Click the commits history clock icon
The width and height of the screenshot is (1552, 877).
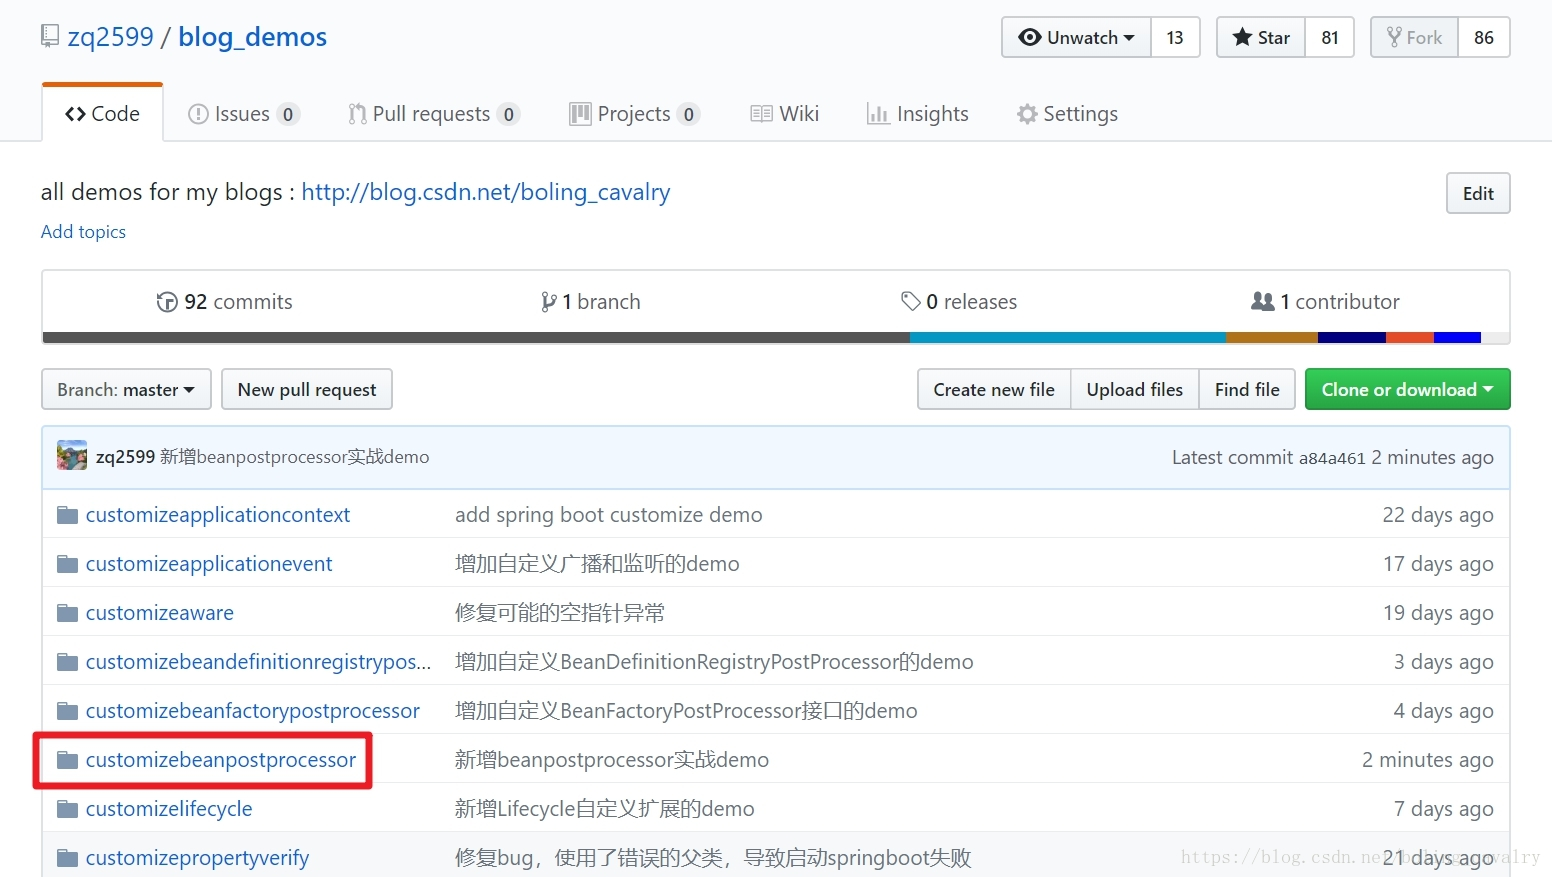pyautogui.click(x=167, y=302)
